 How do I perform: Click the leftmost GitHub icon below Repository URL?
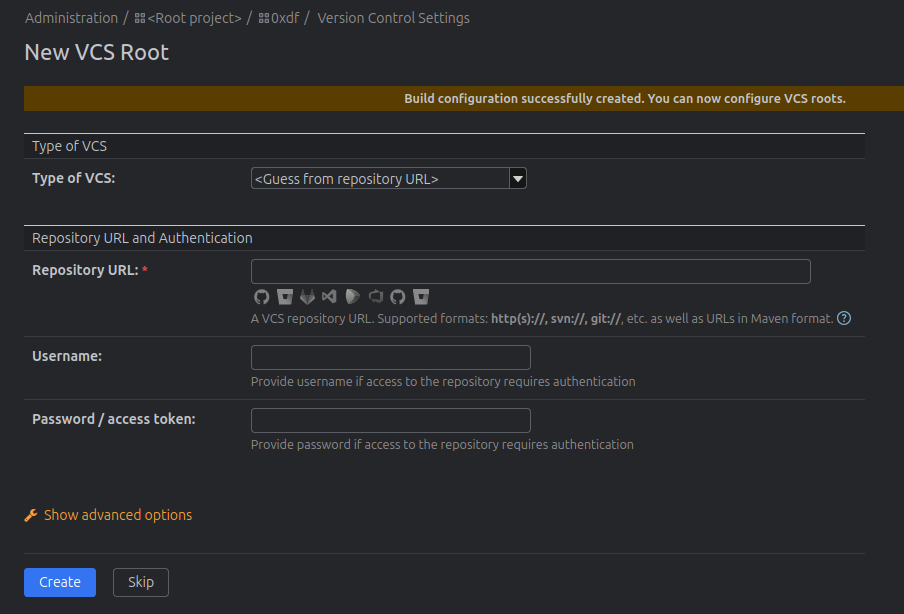pos(262,297)
